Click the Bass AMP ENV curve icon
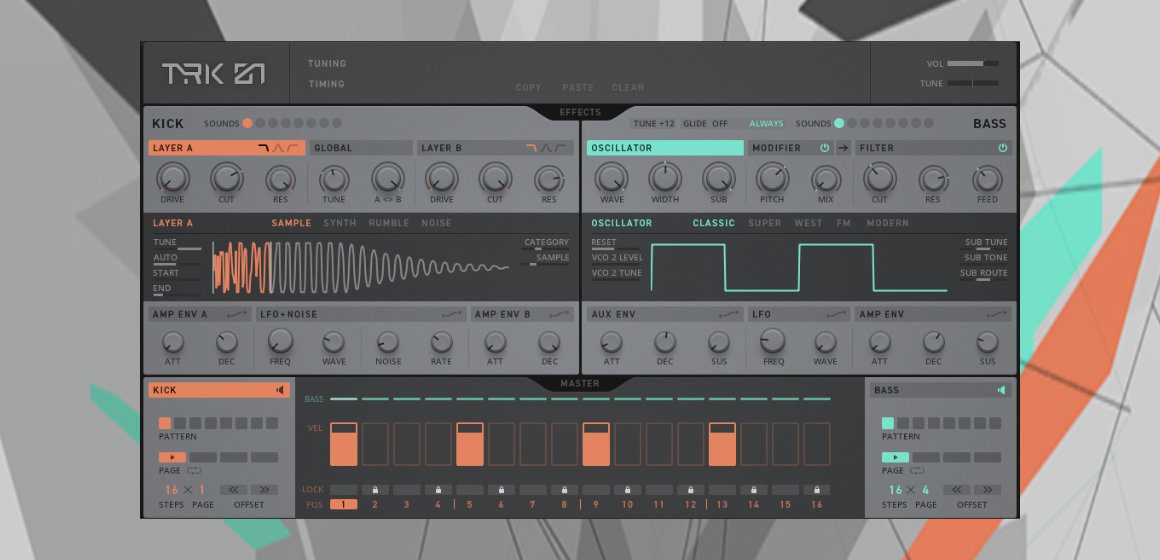This screenshot has width=1160, height=560. (x=998, y=314)
